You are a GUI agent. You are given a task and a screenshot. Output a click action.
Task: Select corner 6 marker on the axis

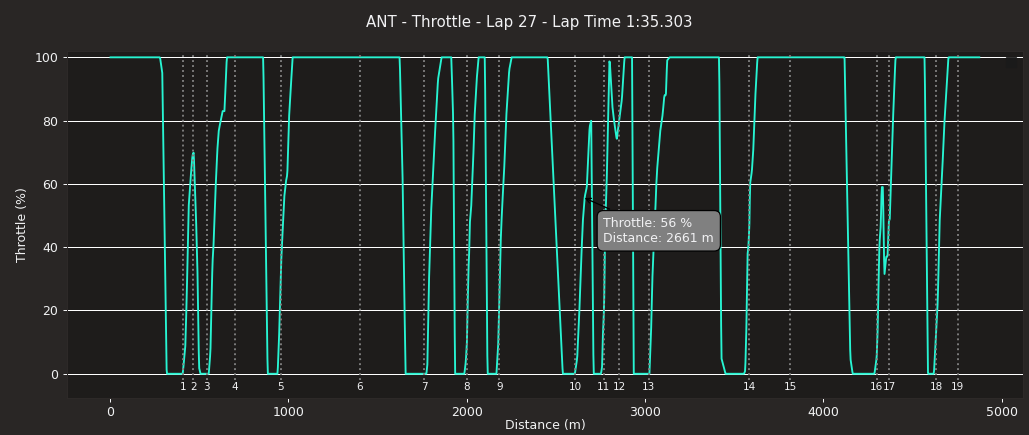(360, 387)
